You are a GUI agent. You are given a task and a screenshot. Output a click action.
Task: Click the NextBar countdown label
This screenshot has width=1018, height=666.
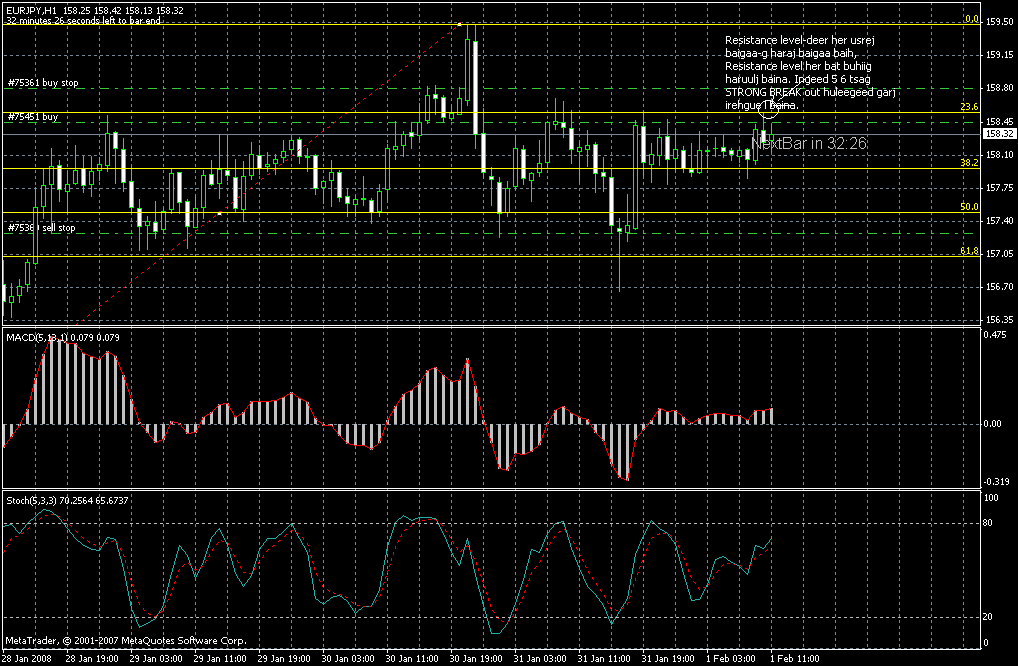pos(810,144)
